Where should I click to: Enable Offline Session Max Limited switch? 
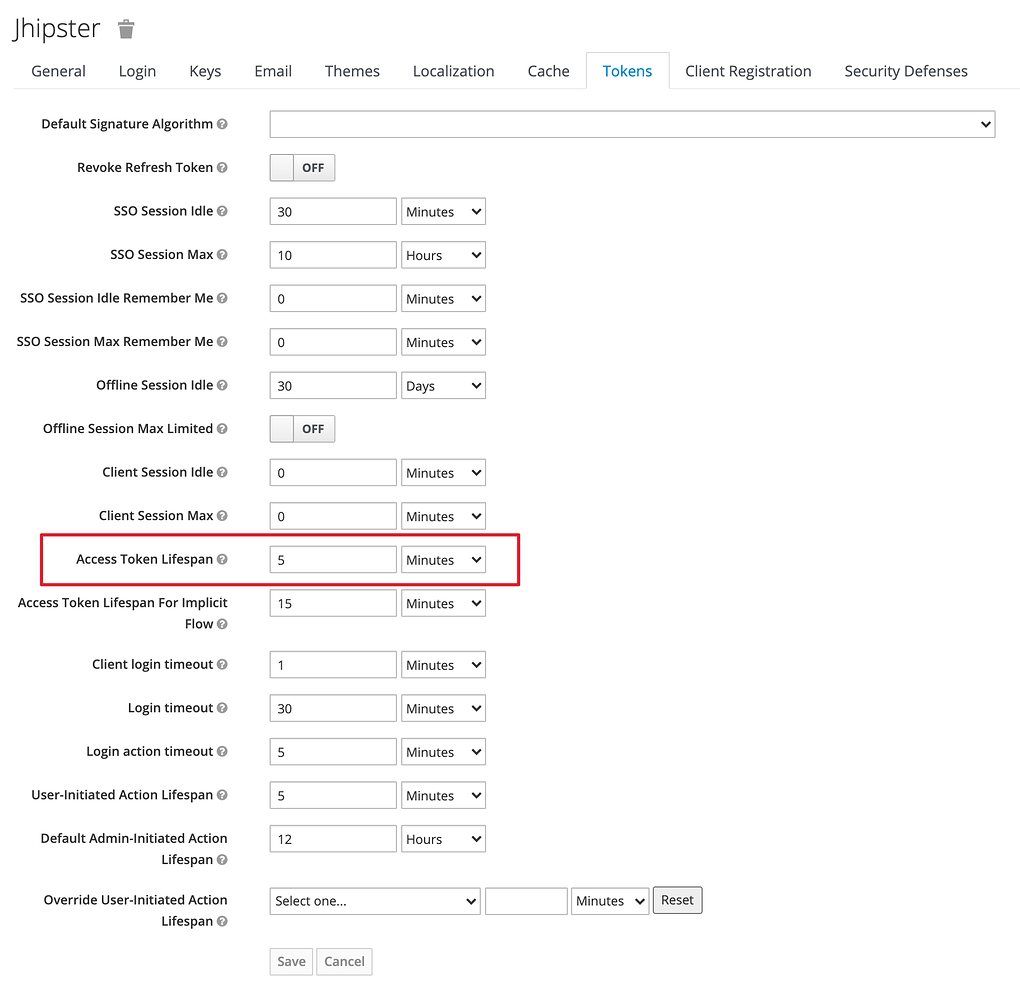(x=302, y=429)
